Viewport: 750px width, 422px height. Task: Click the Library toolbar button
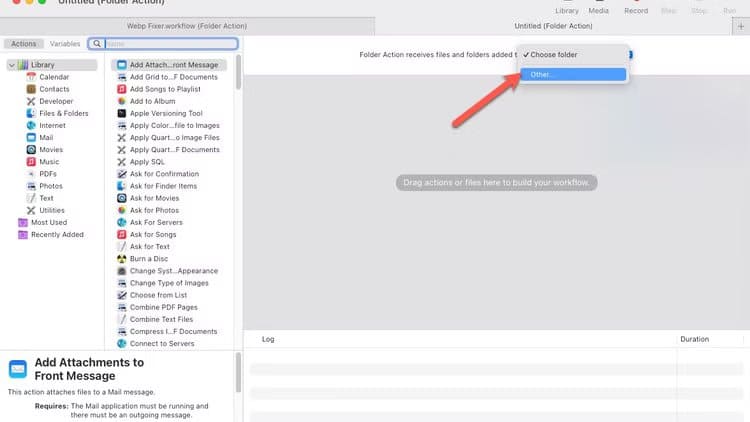[567, 8]
